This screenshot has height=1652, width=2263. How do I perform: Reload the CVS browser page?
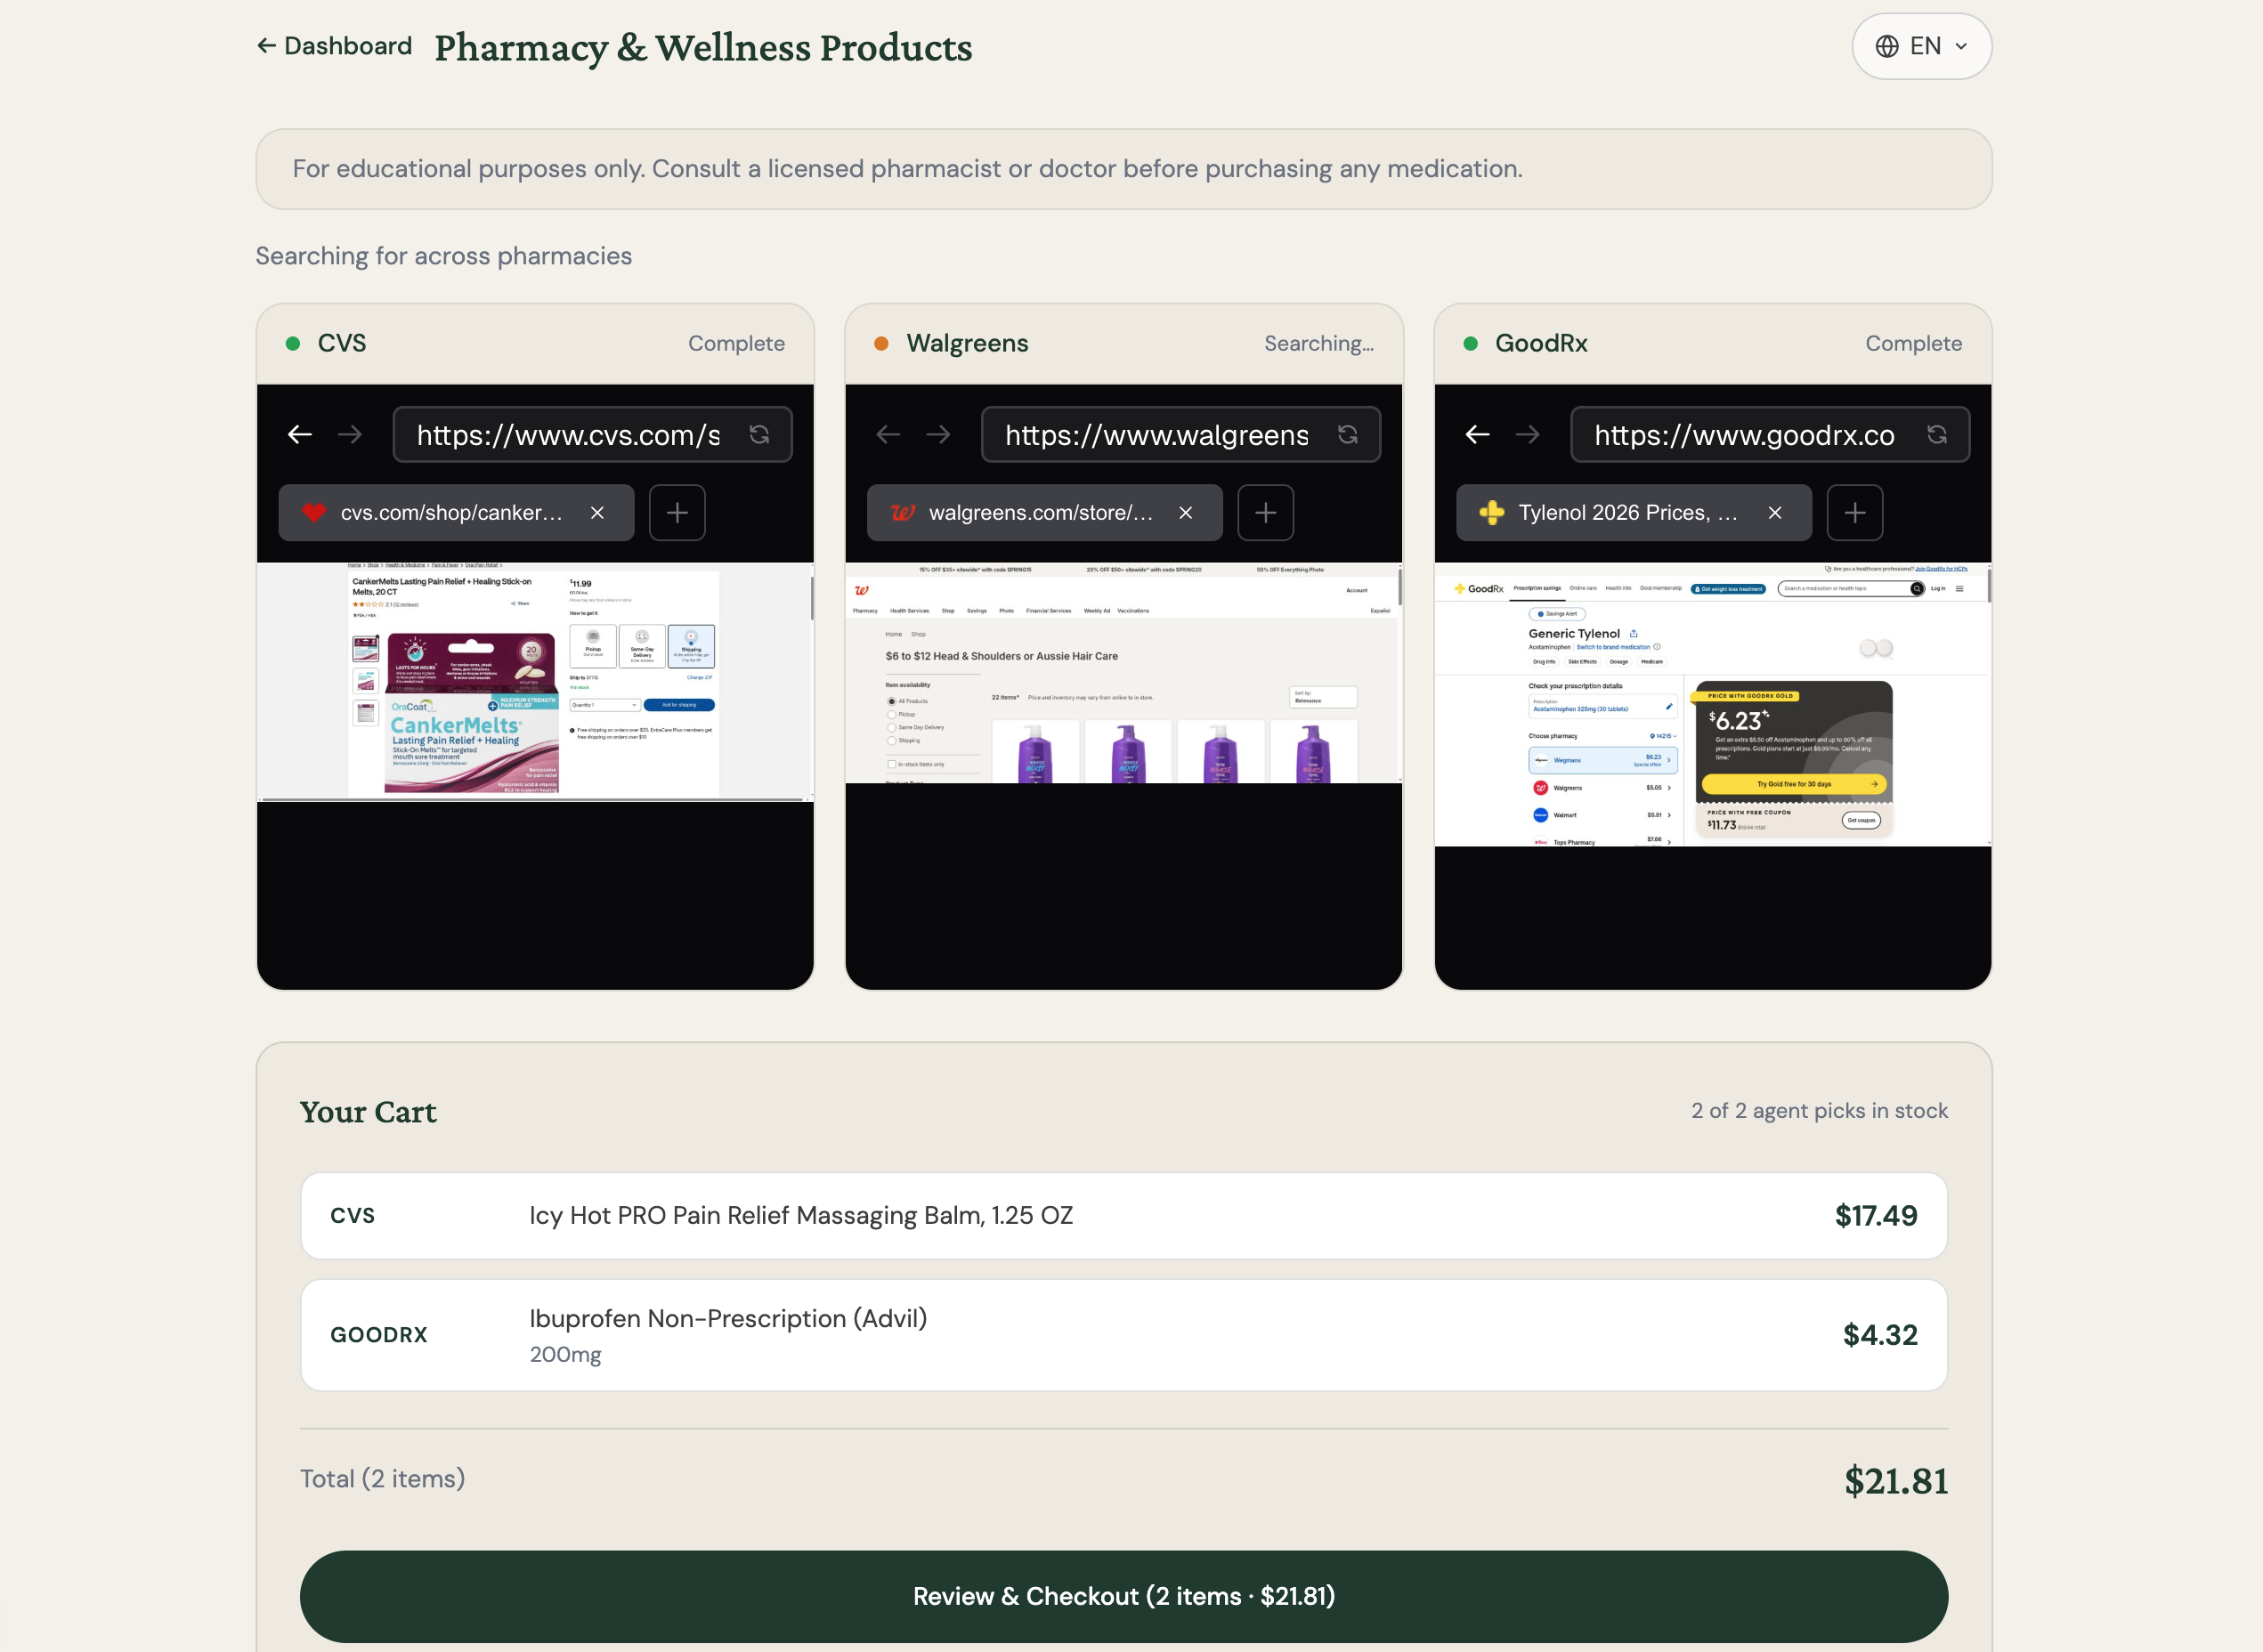coord(759,434)
